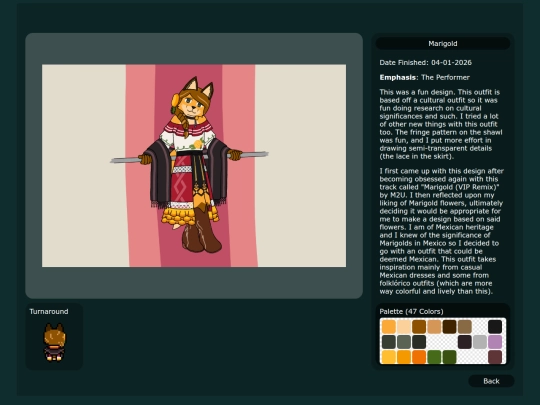540x405 pixels.
Task: Click the 'Emphasis: The Performer' line
Action: 424,77
